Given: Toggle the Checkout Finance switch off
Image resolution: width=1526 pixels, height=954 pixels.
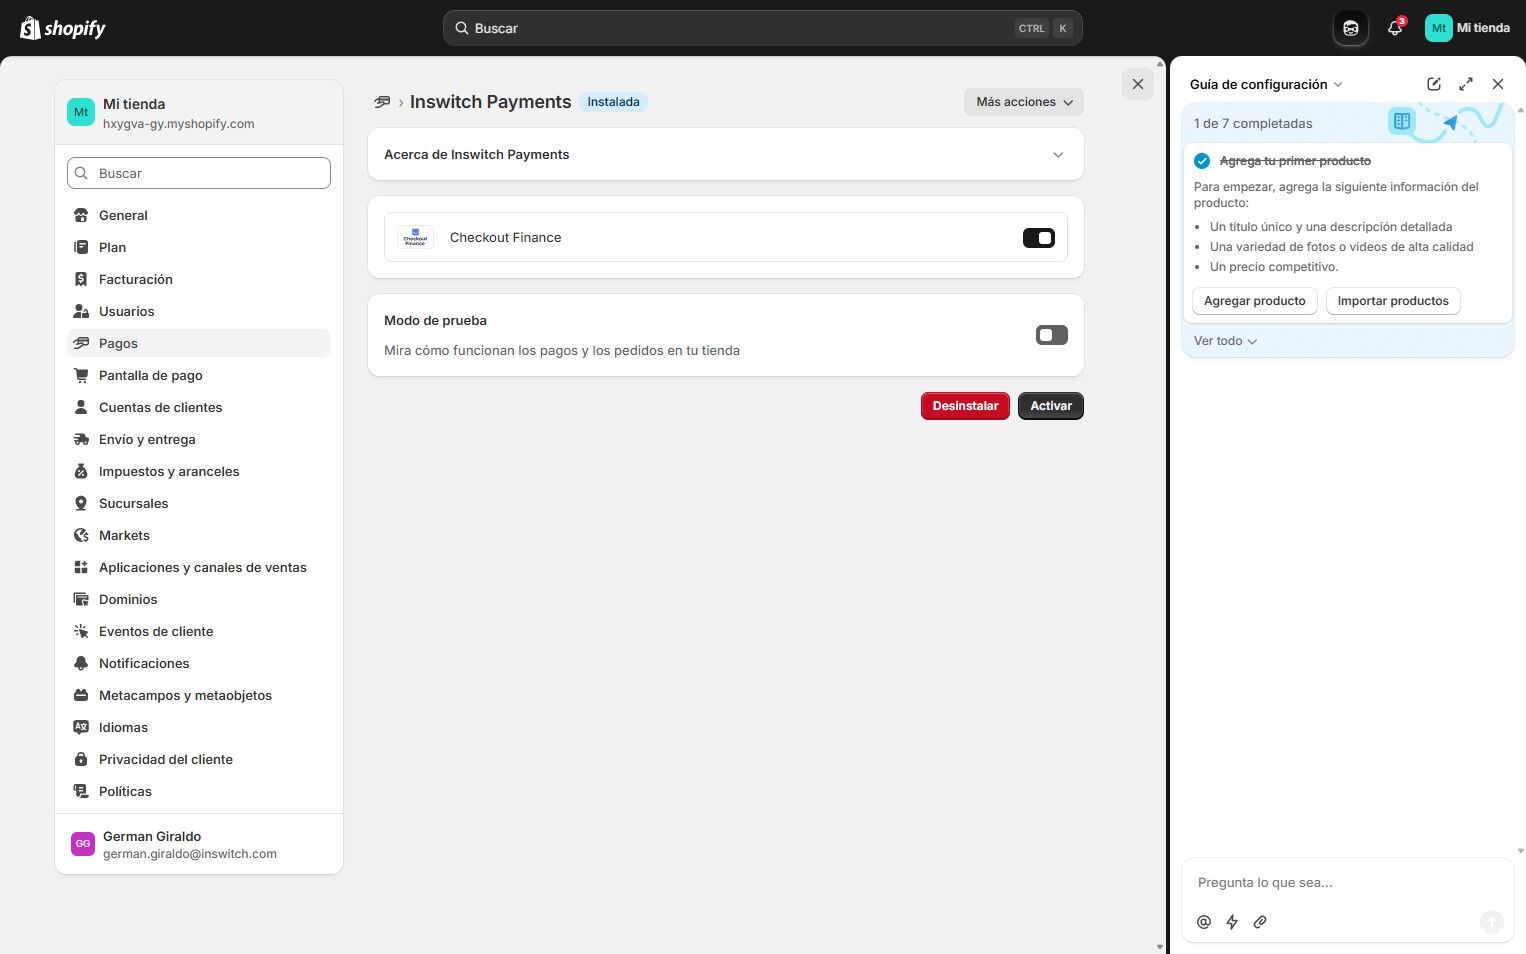Looking at the screenshot, I should click(x=1038, y=238).
